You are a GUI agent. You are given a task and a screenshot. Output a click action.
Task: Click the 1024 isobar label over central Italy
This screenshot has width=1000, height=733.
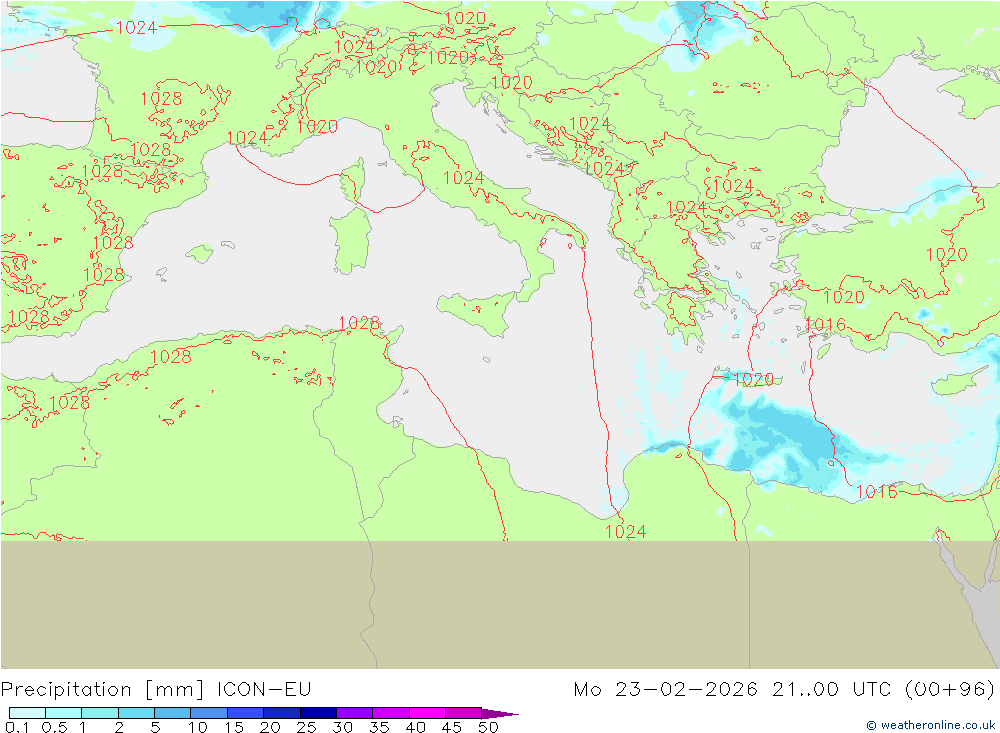pyautogui.click(x=464, y=178)
